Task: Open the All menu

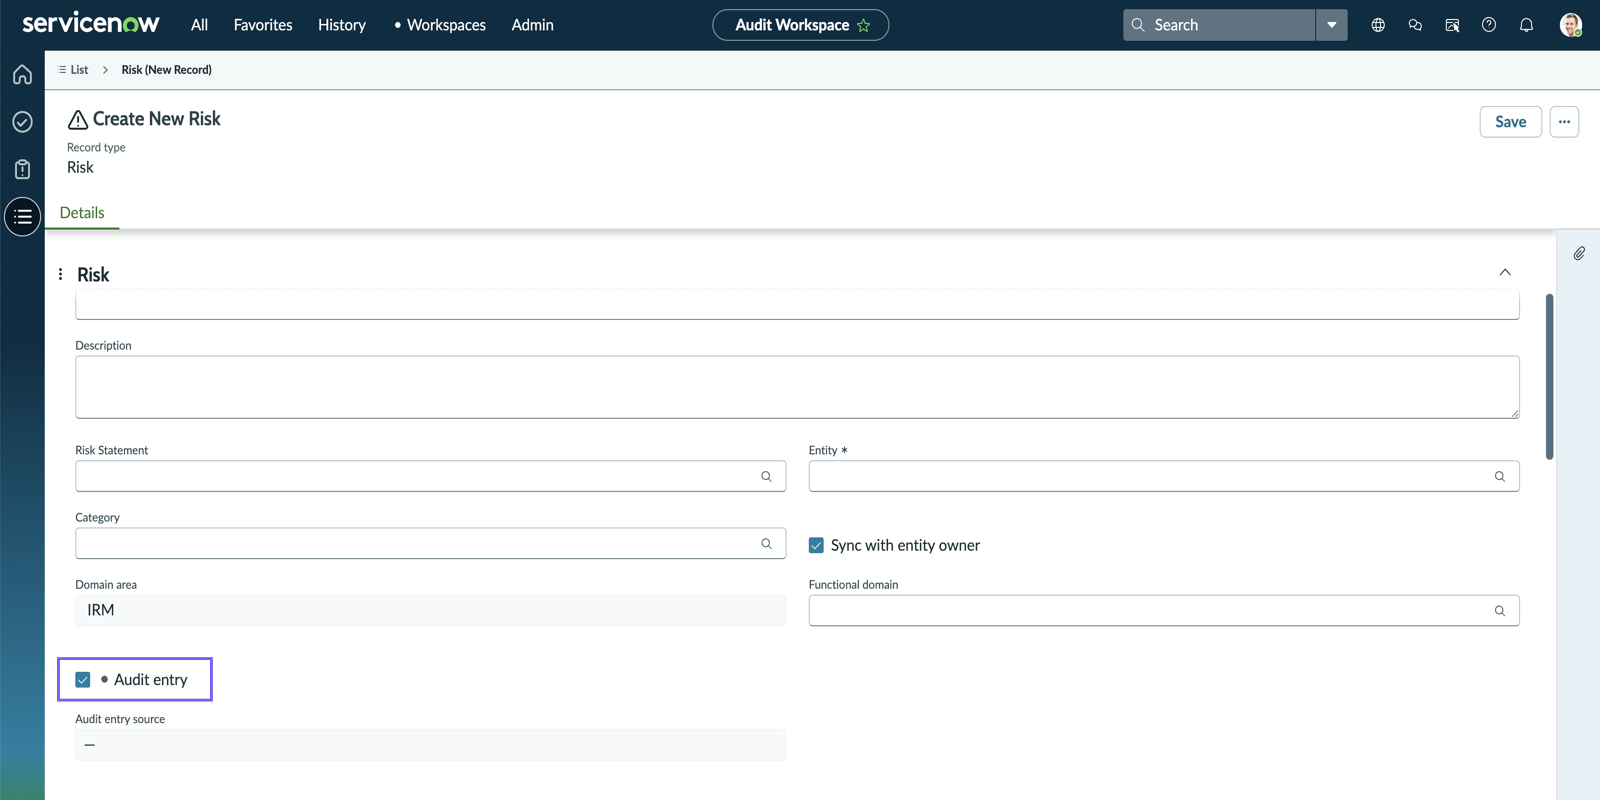Action: pos(199,25)
